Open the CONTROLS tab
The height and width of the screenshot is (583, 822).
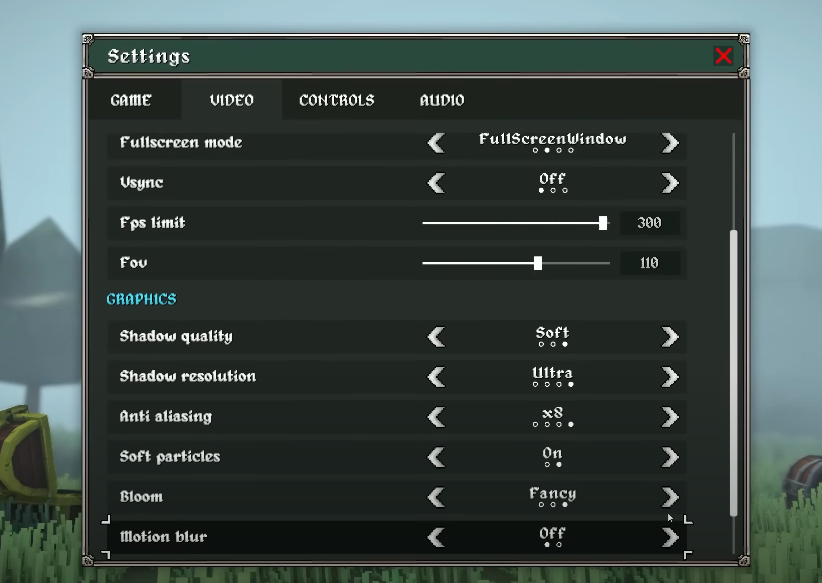tap(335, 100)
